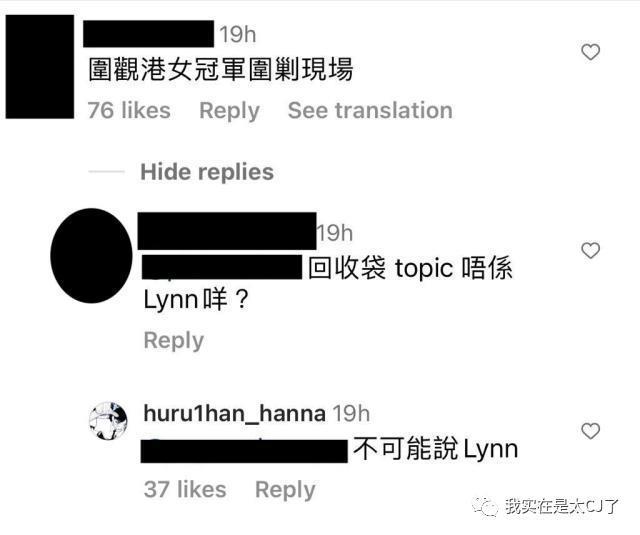Open the huru1han_hanna username link
The height and width of the screenshot is (535, 640).
pyautogui.click(x=235, y=413)
